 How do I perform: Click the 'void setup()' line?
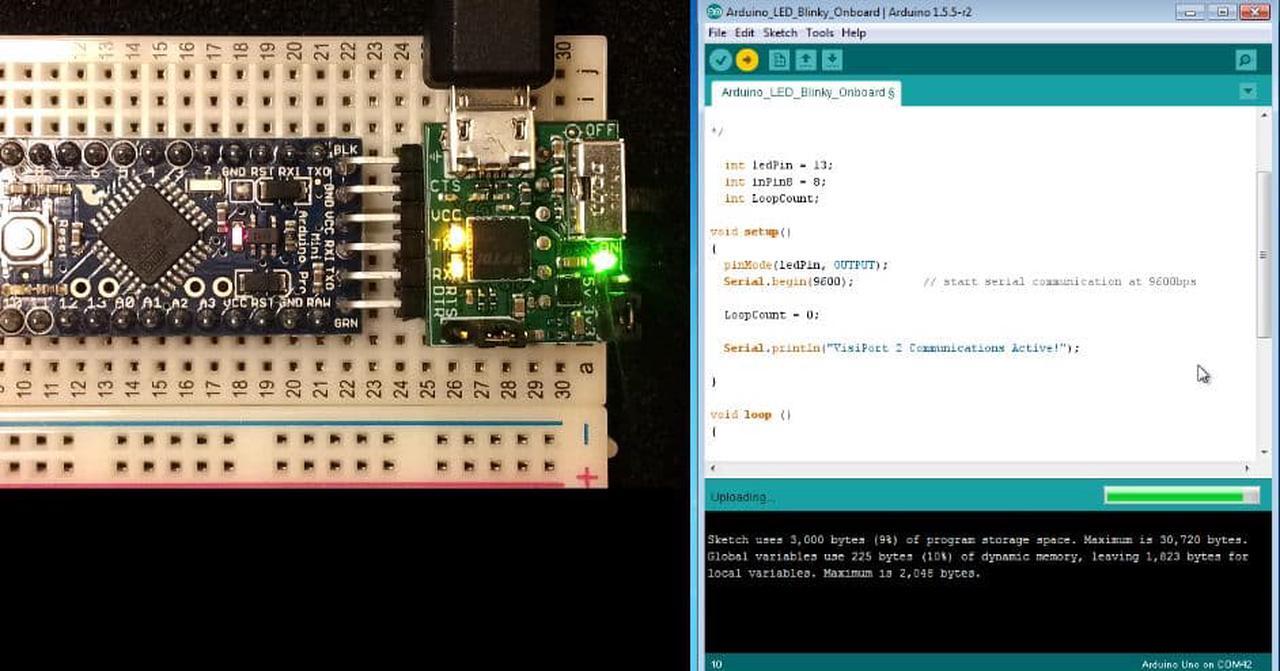coord(750,231)
